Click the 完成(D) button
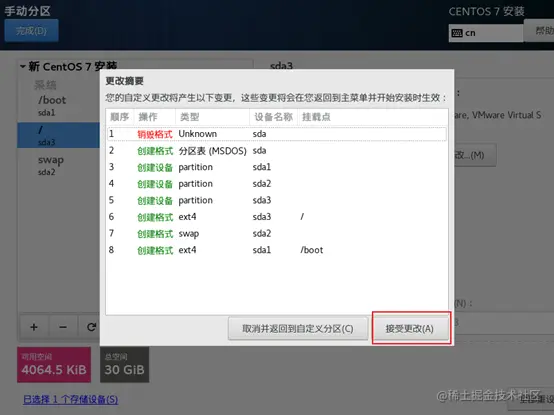The image size is (554, 415). pyautogui.click(x=31, y=31)
